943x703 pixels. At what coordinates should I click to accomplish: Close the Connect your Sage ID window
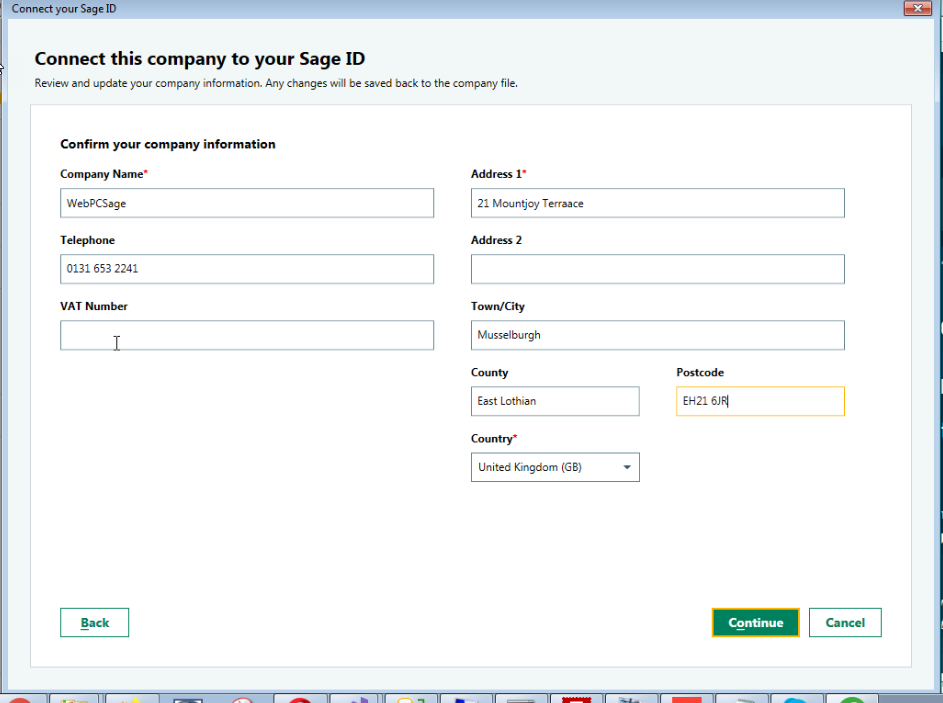click(918, 8)
